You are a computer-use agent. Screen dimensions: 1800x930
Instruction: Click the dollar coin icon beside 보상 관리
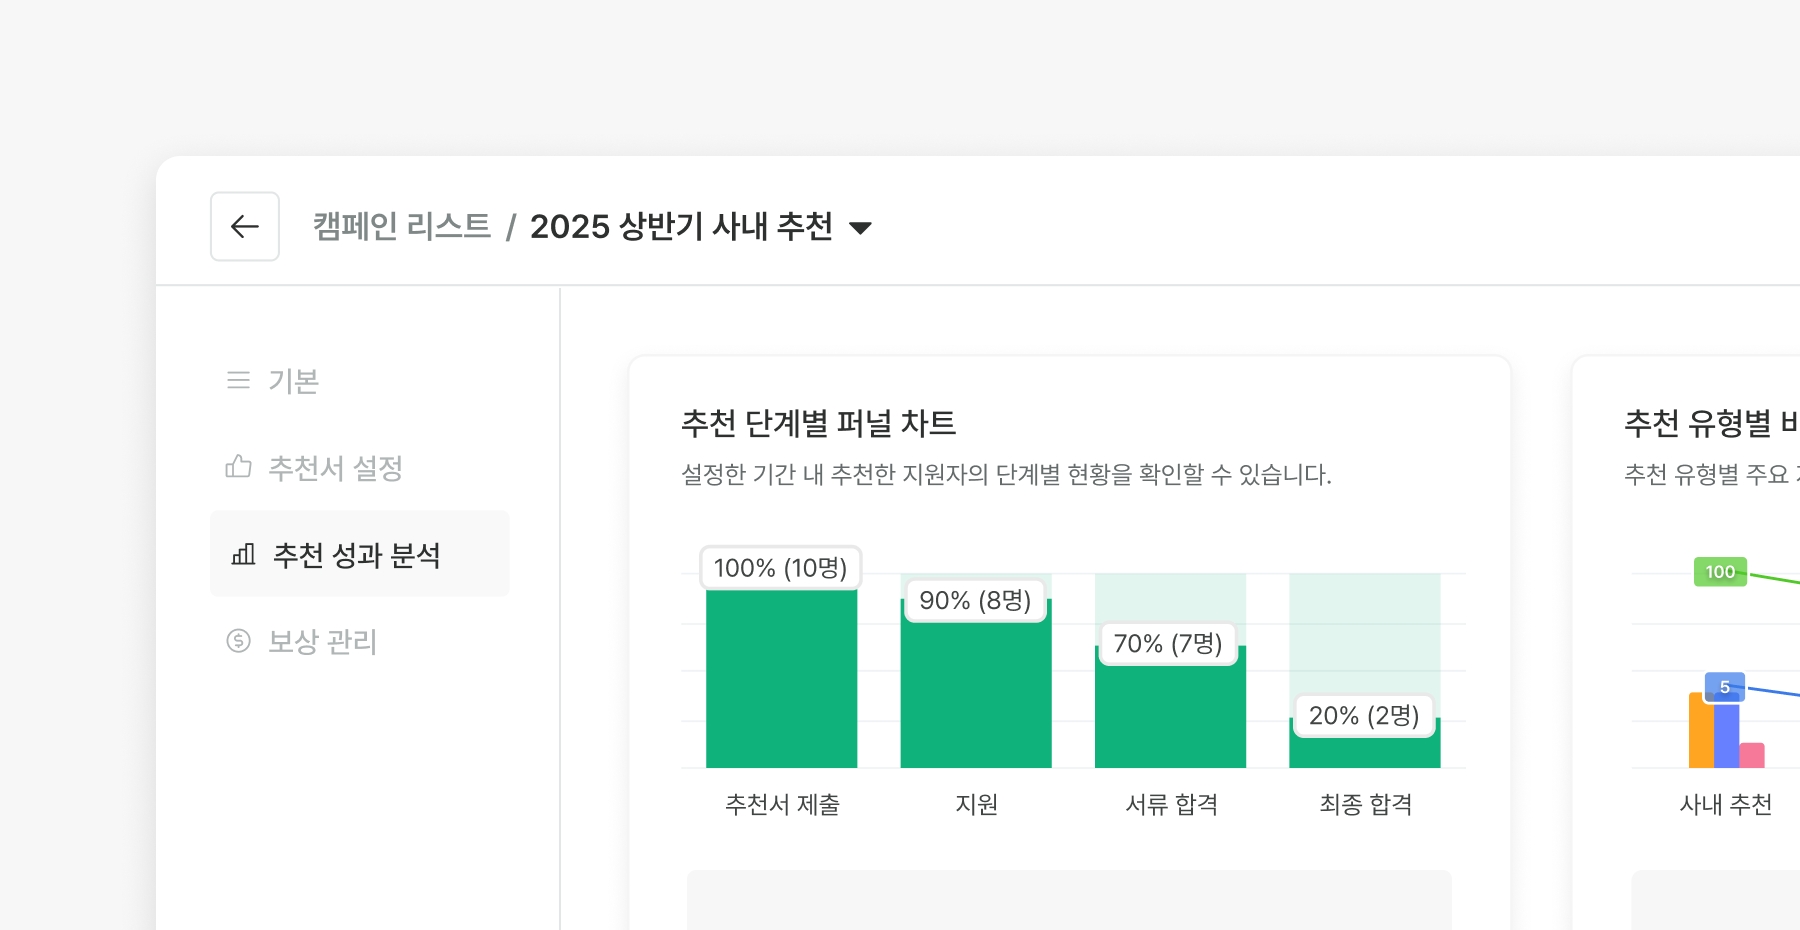tap(238, 641)
